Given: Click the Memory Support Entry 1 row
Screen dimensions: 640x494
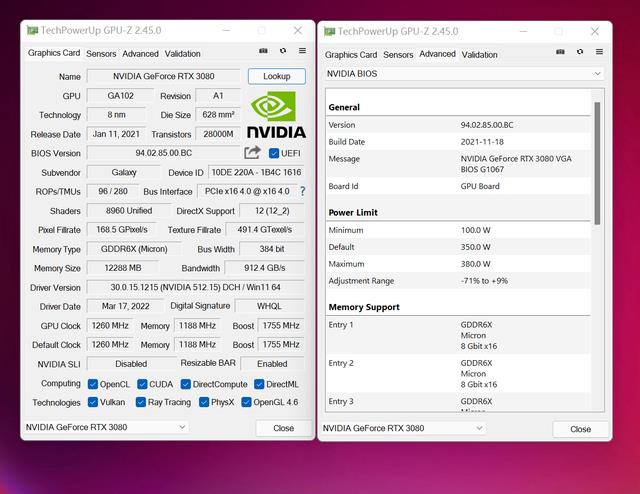Looking at the screenshot, I should pyautogui.click(x=458, y=335).
